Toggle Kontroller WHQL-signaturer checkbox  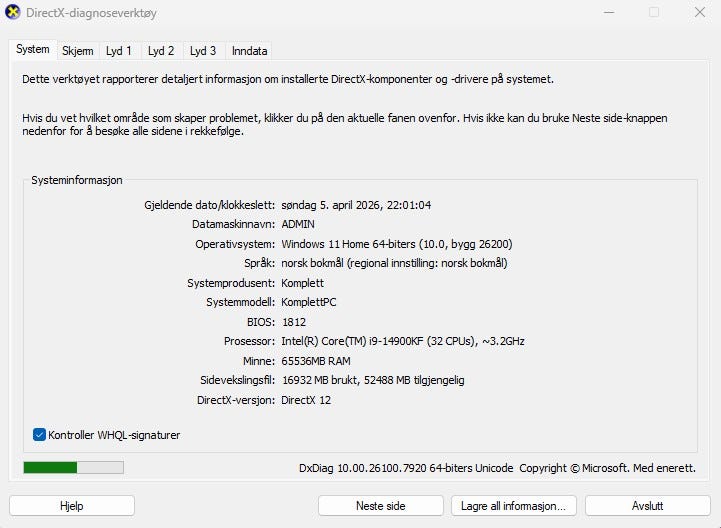[x=40, y=435]
